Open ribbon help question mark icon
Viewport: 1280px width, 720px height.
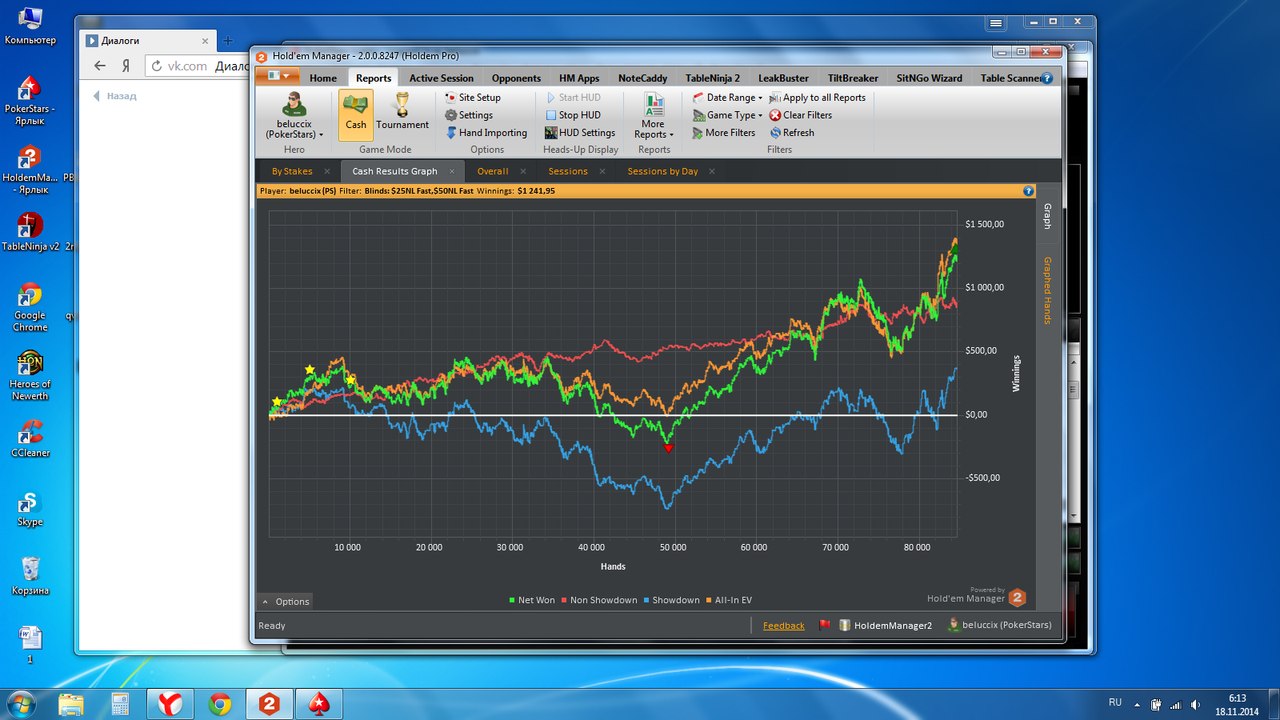point(1047,78)
